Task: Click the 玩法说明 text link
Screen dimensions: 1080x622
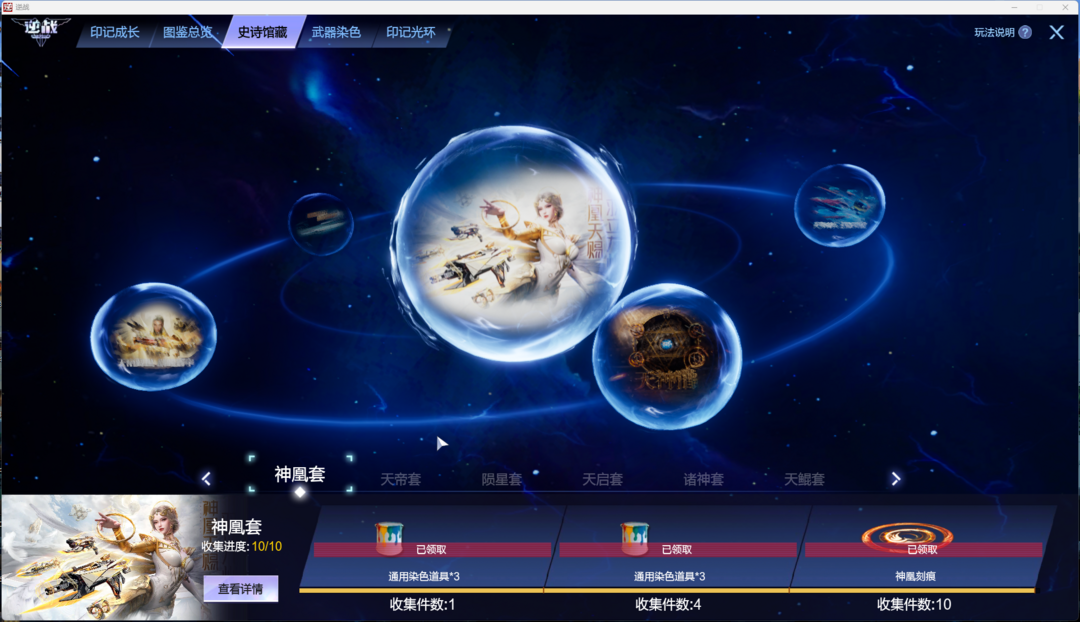Action: click(x=994, y=32)
